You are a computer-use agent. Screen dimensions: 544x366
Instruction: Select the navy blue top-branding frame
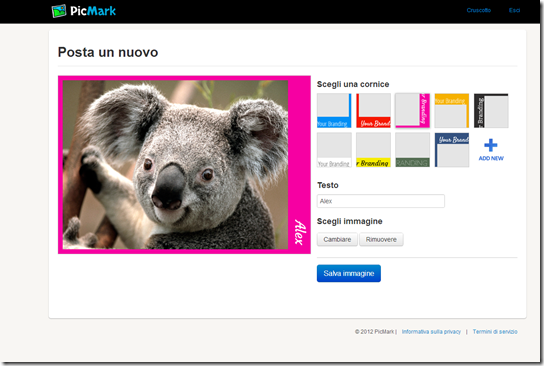(452, 150)
